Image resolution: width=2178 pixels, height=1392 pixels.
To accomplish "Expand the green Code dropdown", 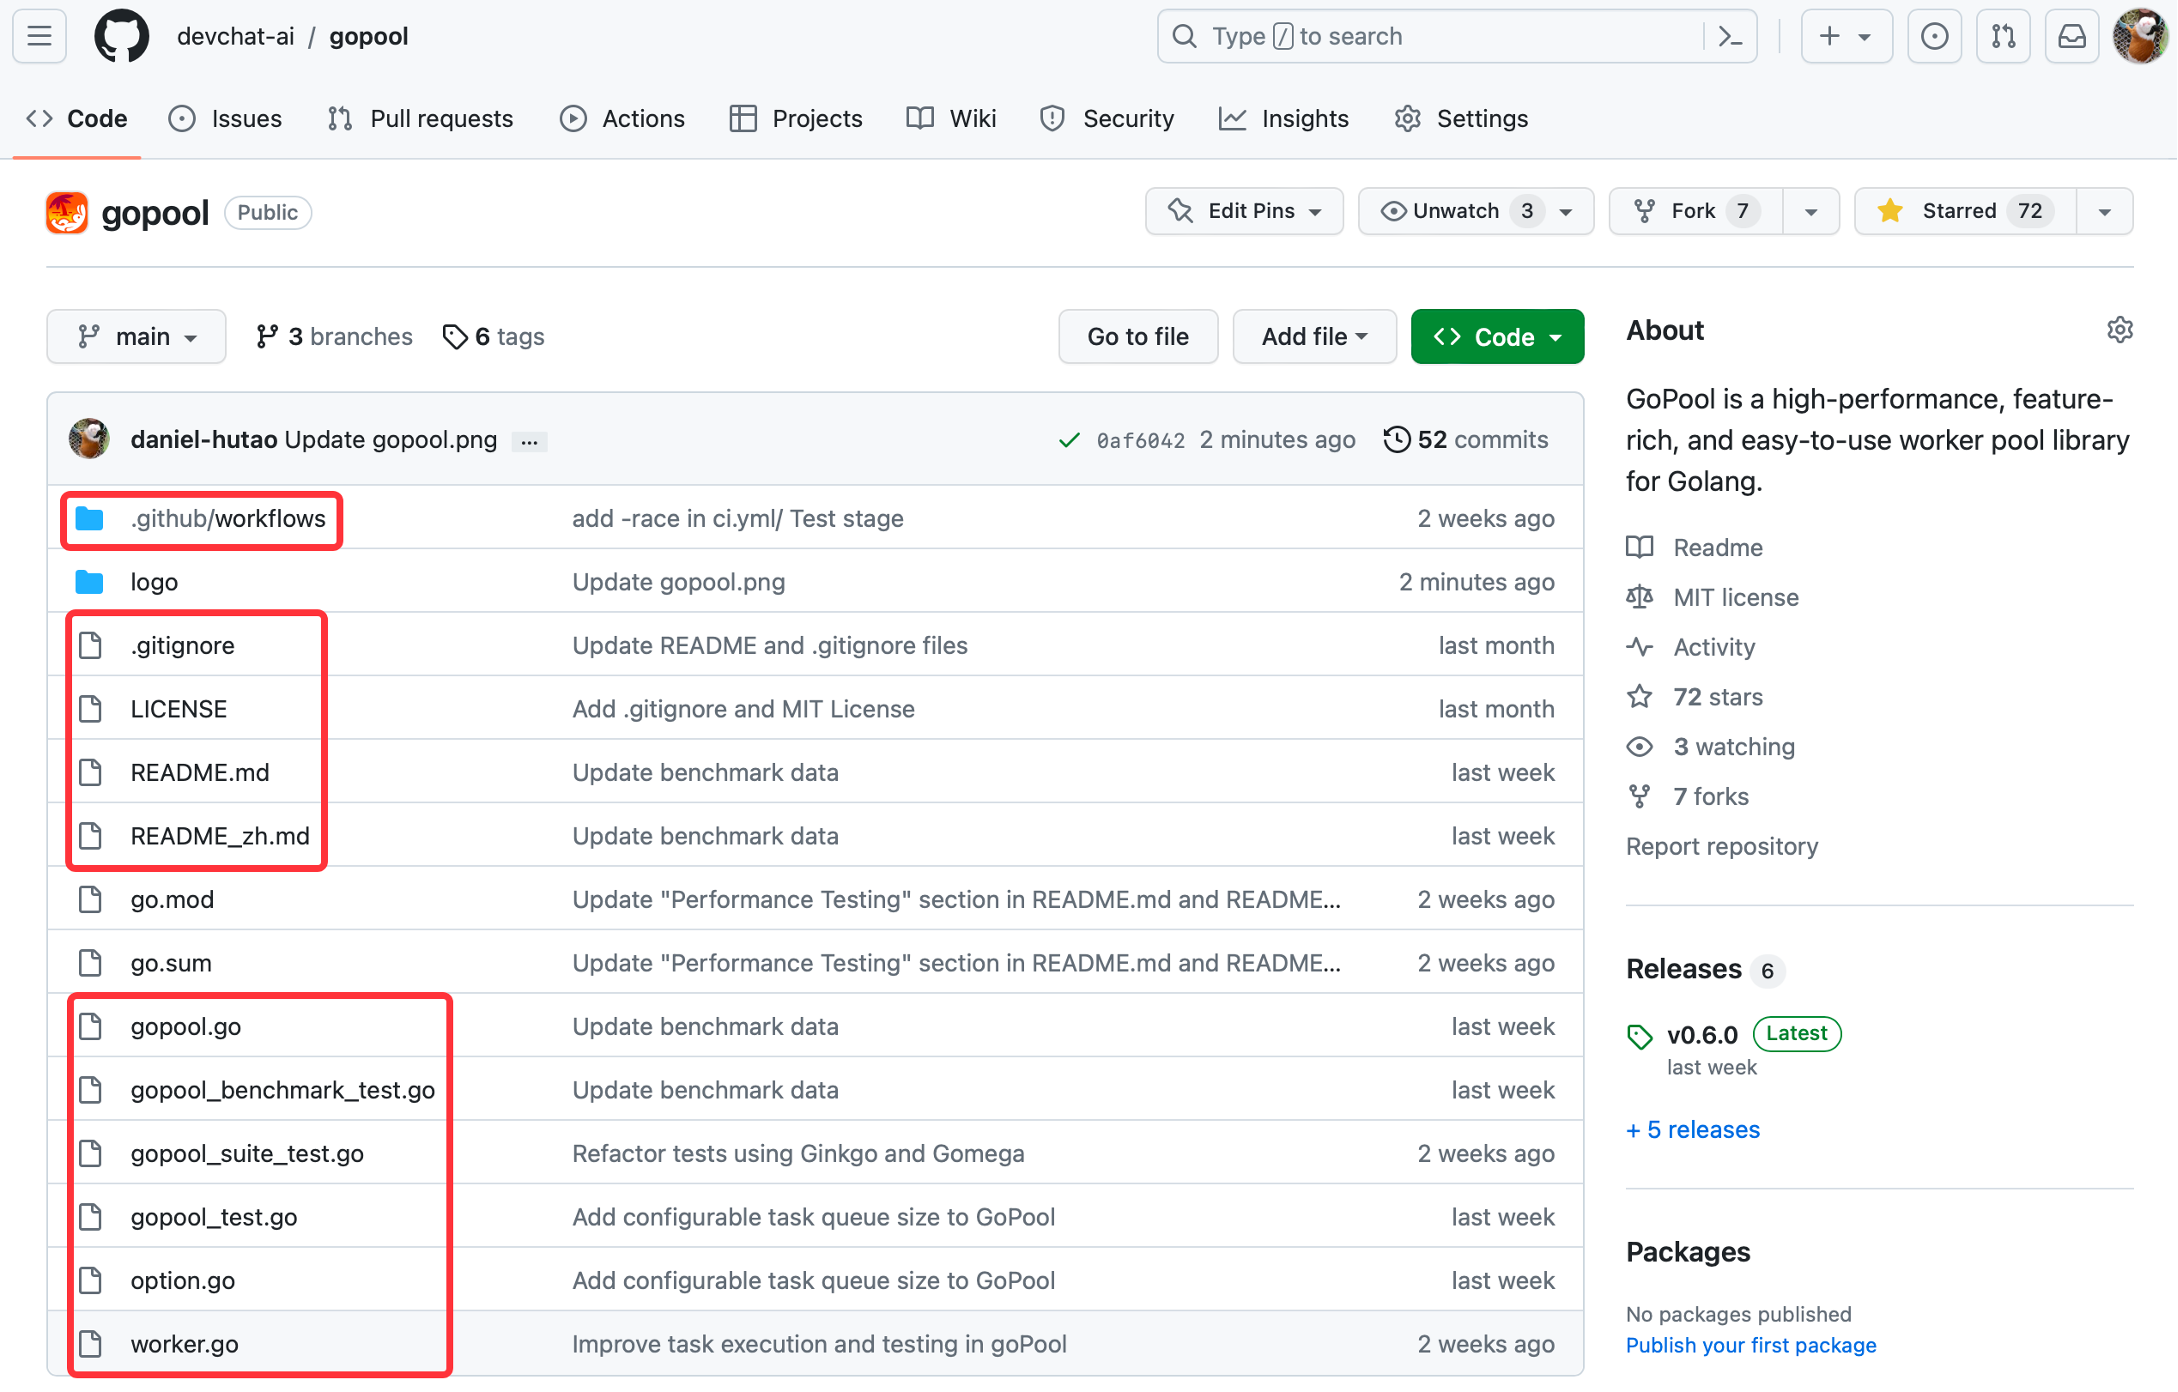I will (1496, 337).
